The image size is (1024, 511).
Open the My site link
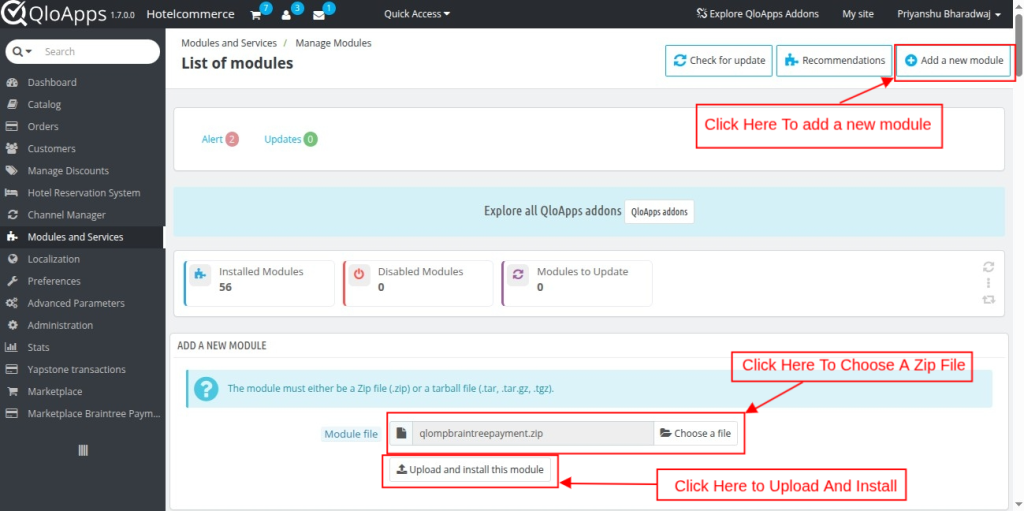pyautogui.click(x=857, y=14)
